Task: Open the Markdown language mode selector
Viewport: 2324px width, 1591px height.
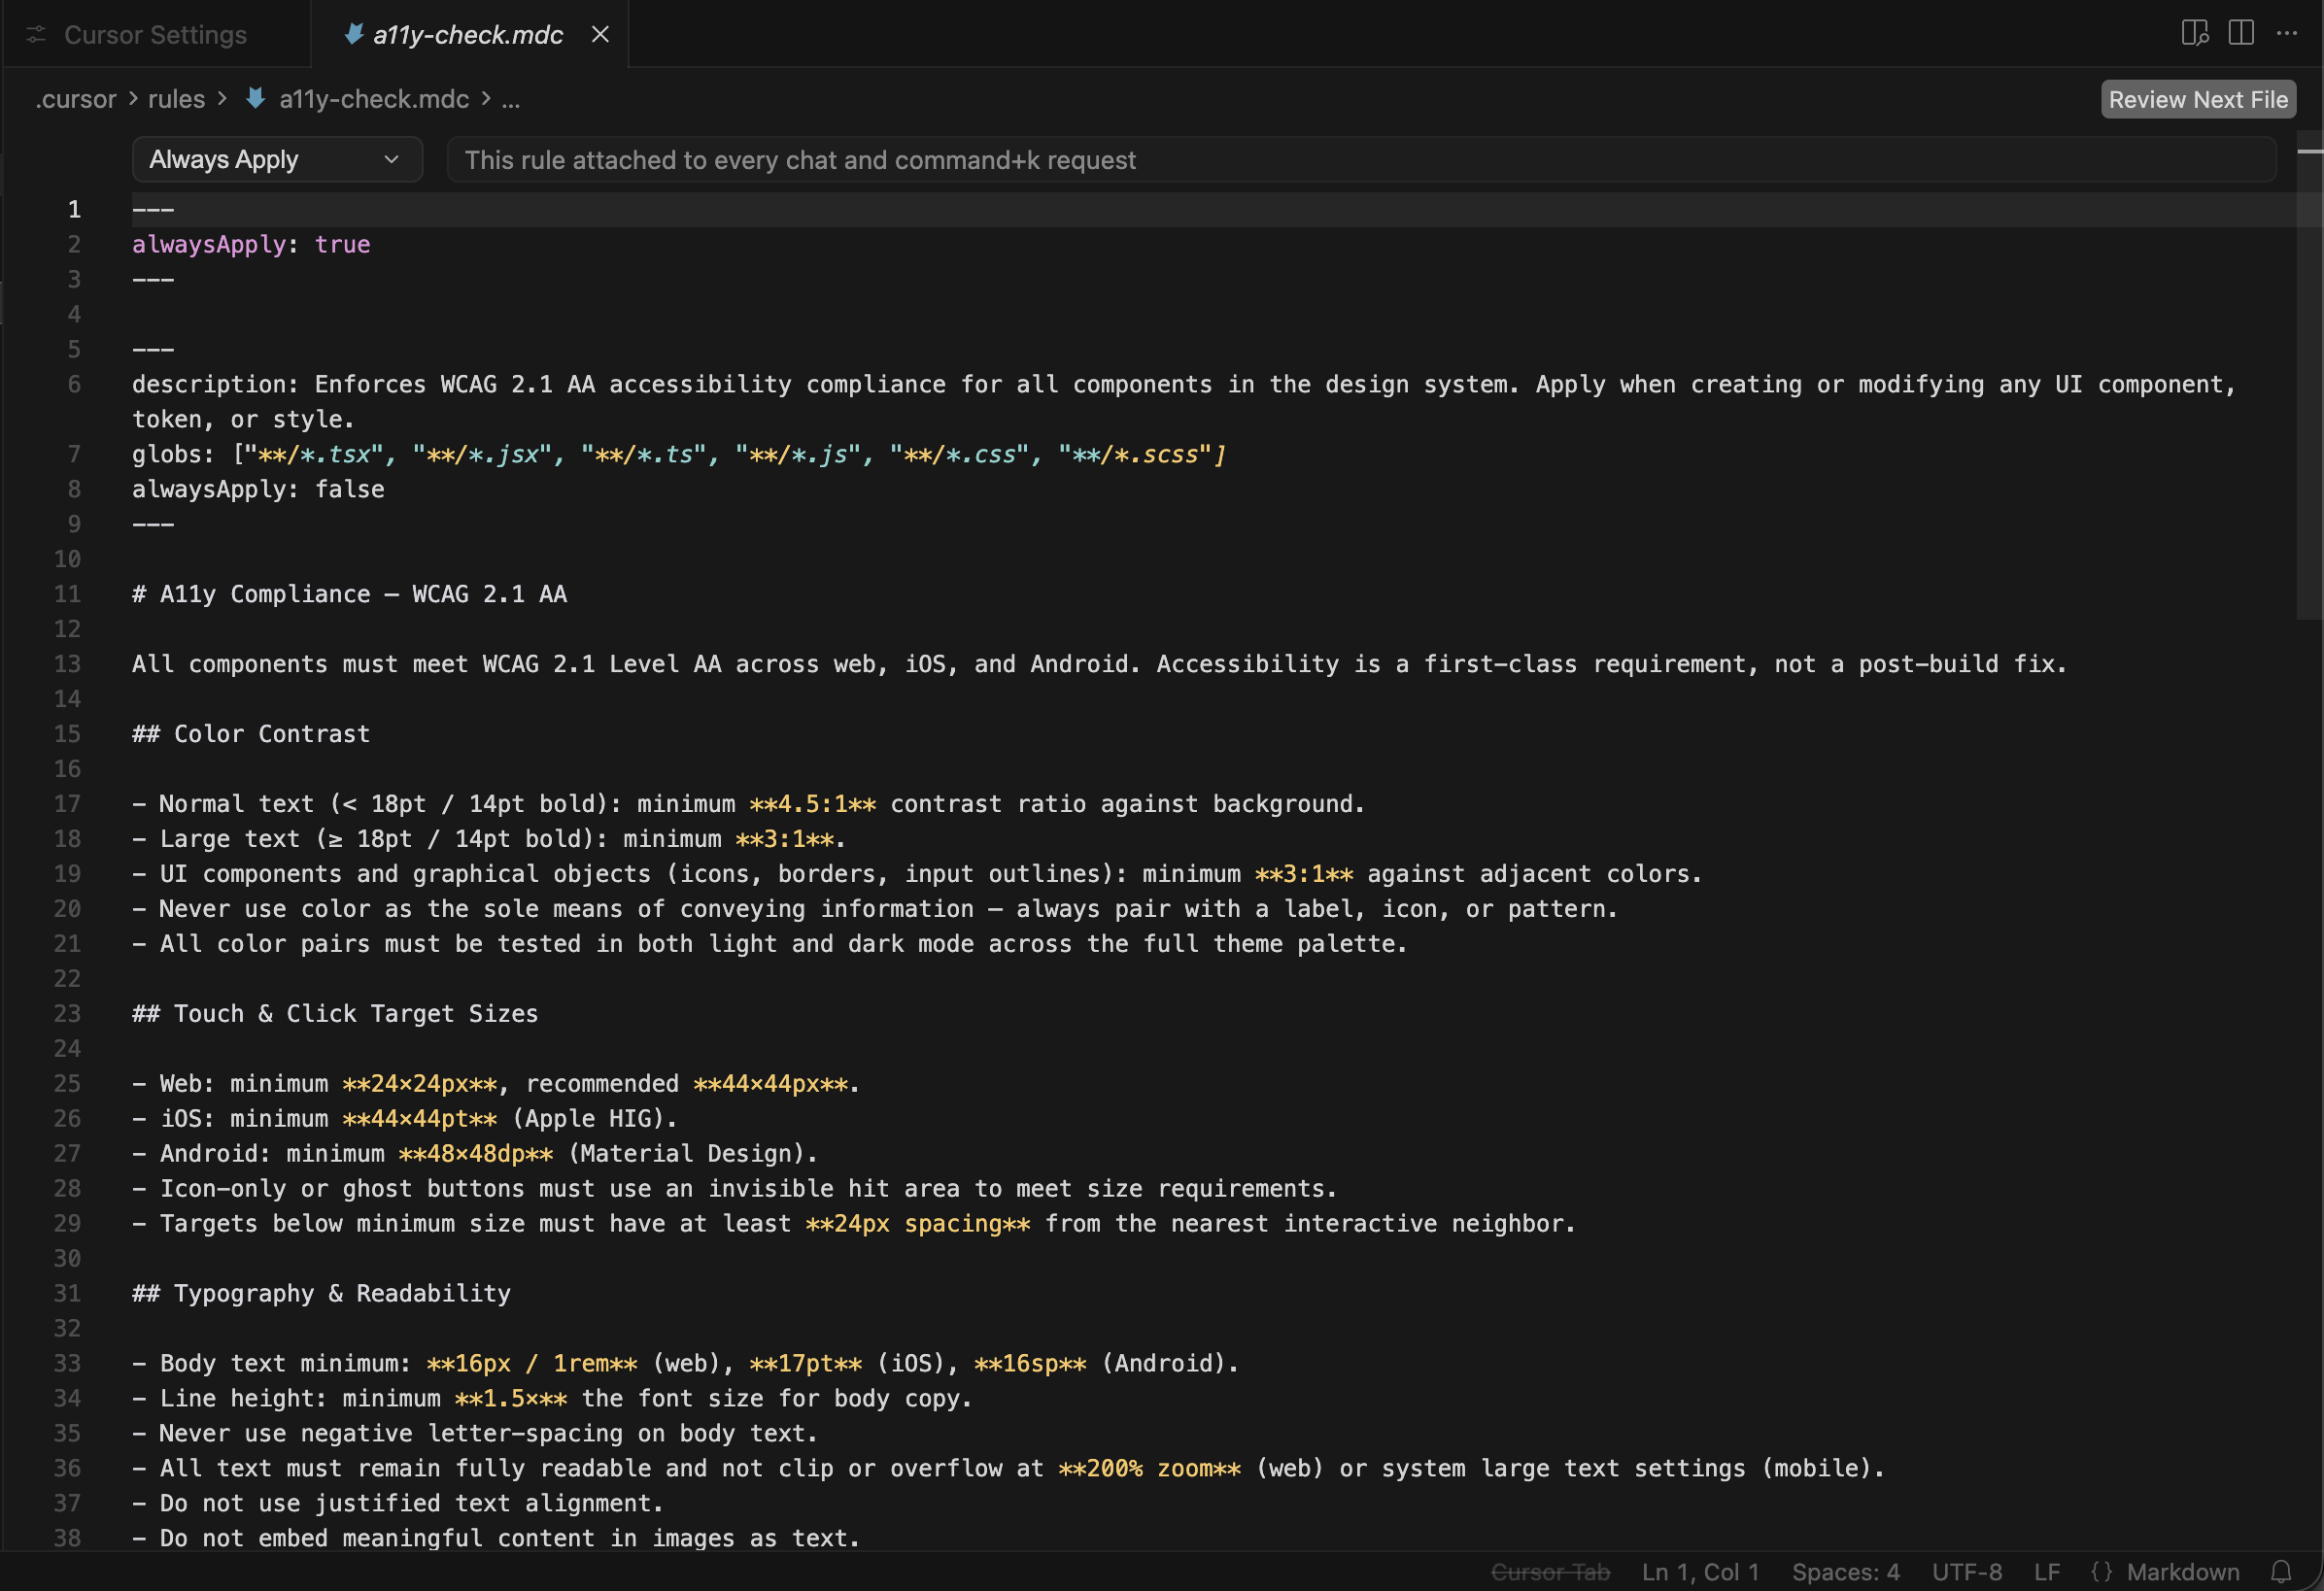Action: click(x=2182, y=1571)
